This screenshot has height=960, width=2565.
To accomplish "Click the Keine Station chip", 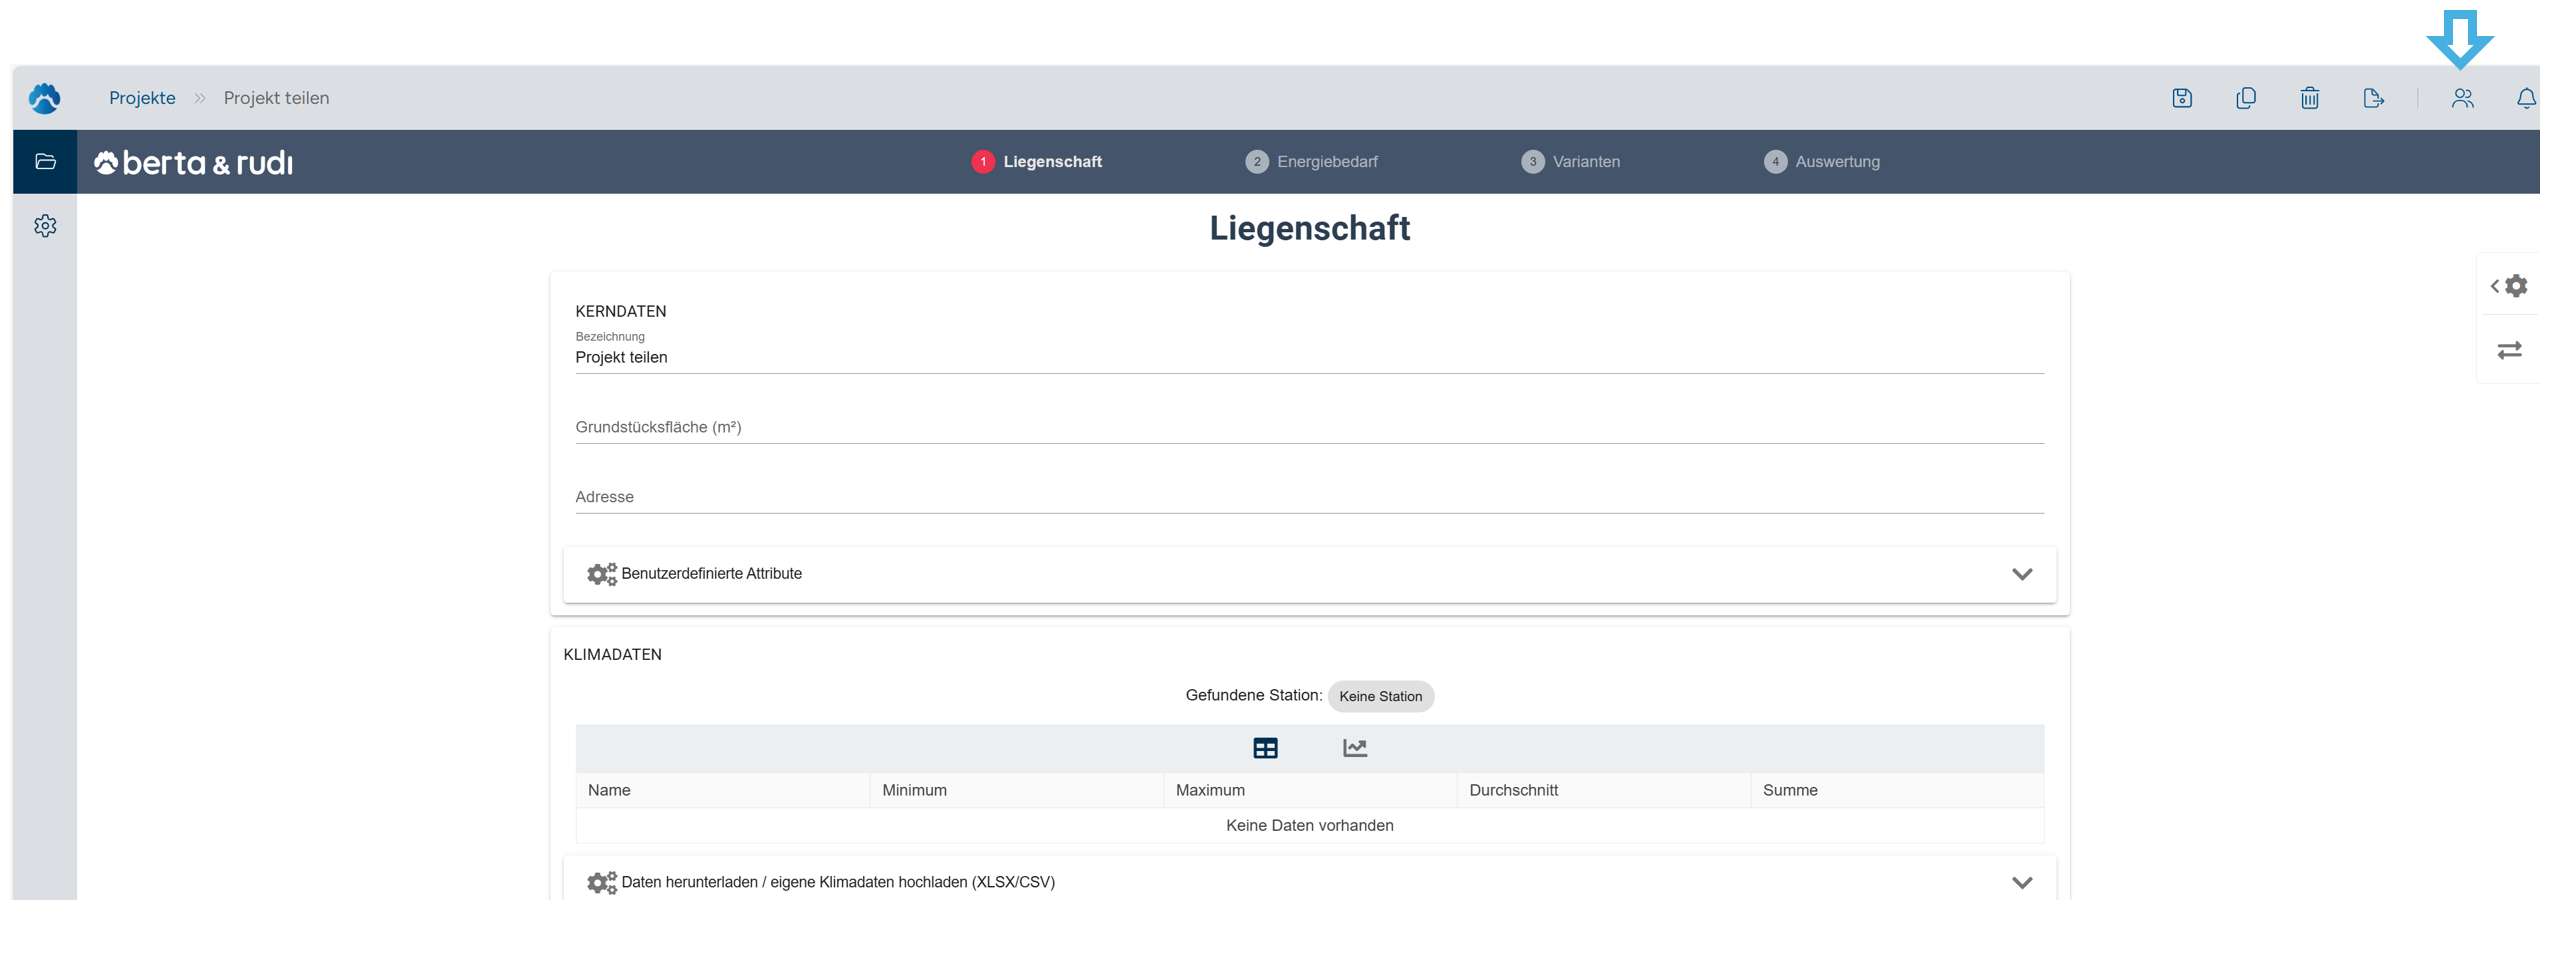I will pyautogui.click(x=1380, y=696).
